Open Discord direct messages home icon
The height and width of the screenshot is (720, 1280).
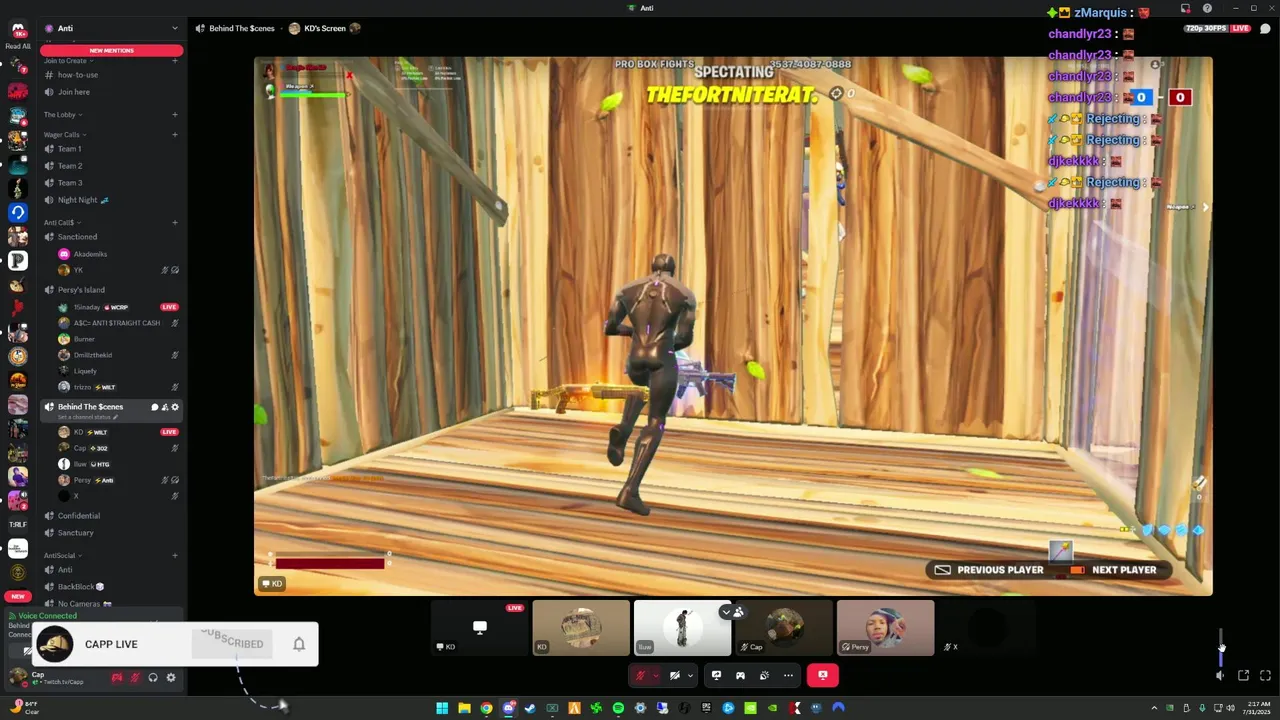click(18, 29)
